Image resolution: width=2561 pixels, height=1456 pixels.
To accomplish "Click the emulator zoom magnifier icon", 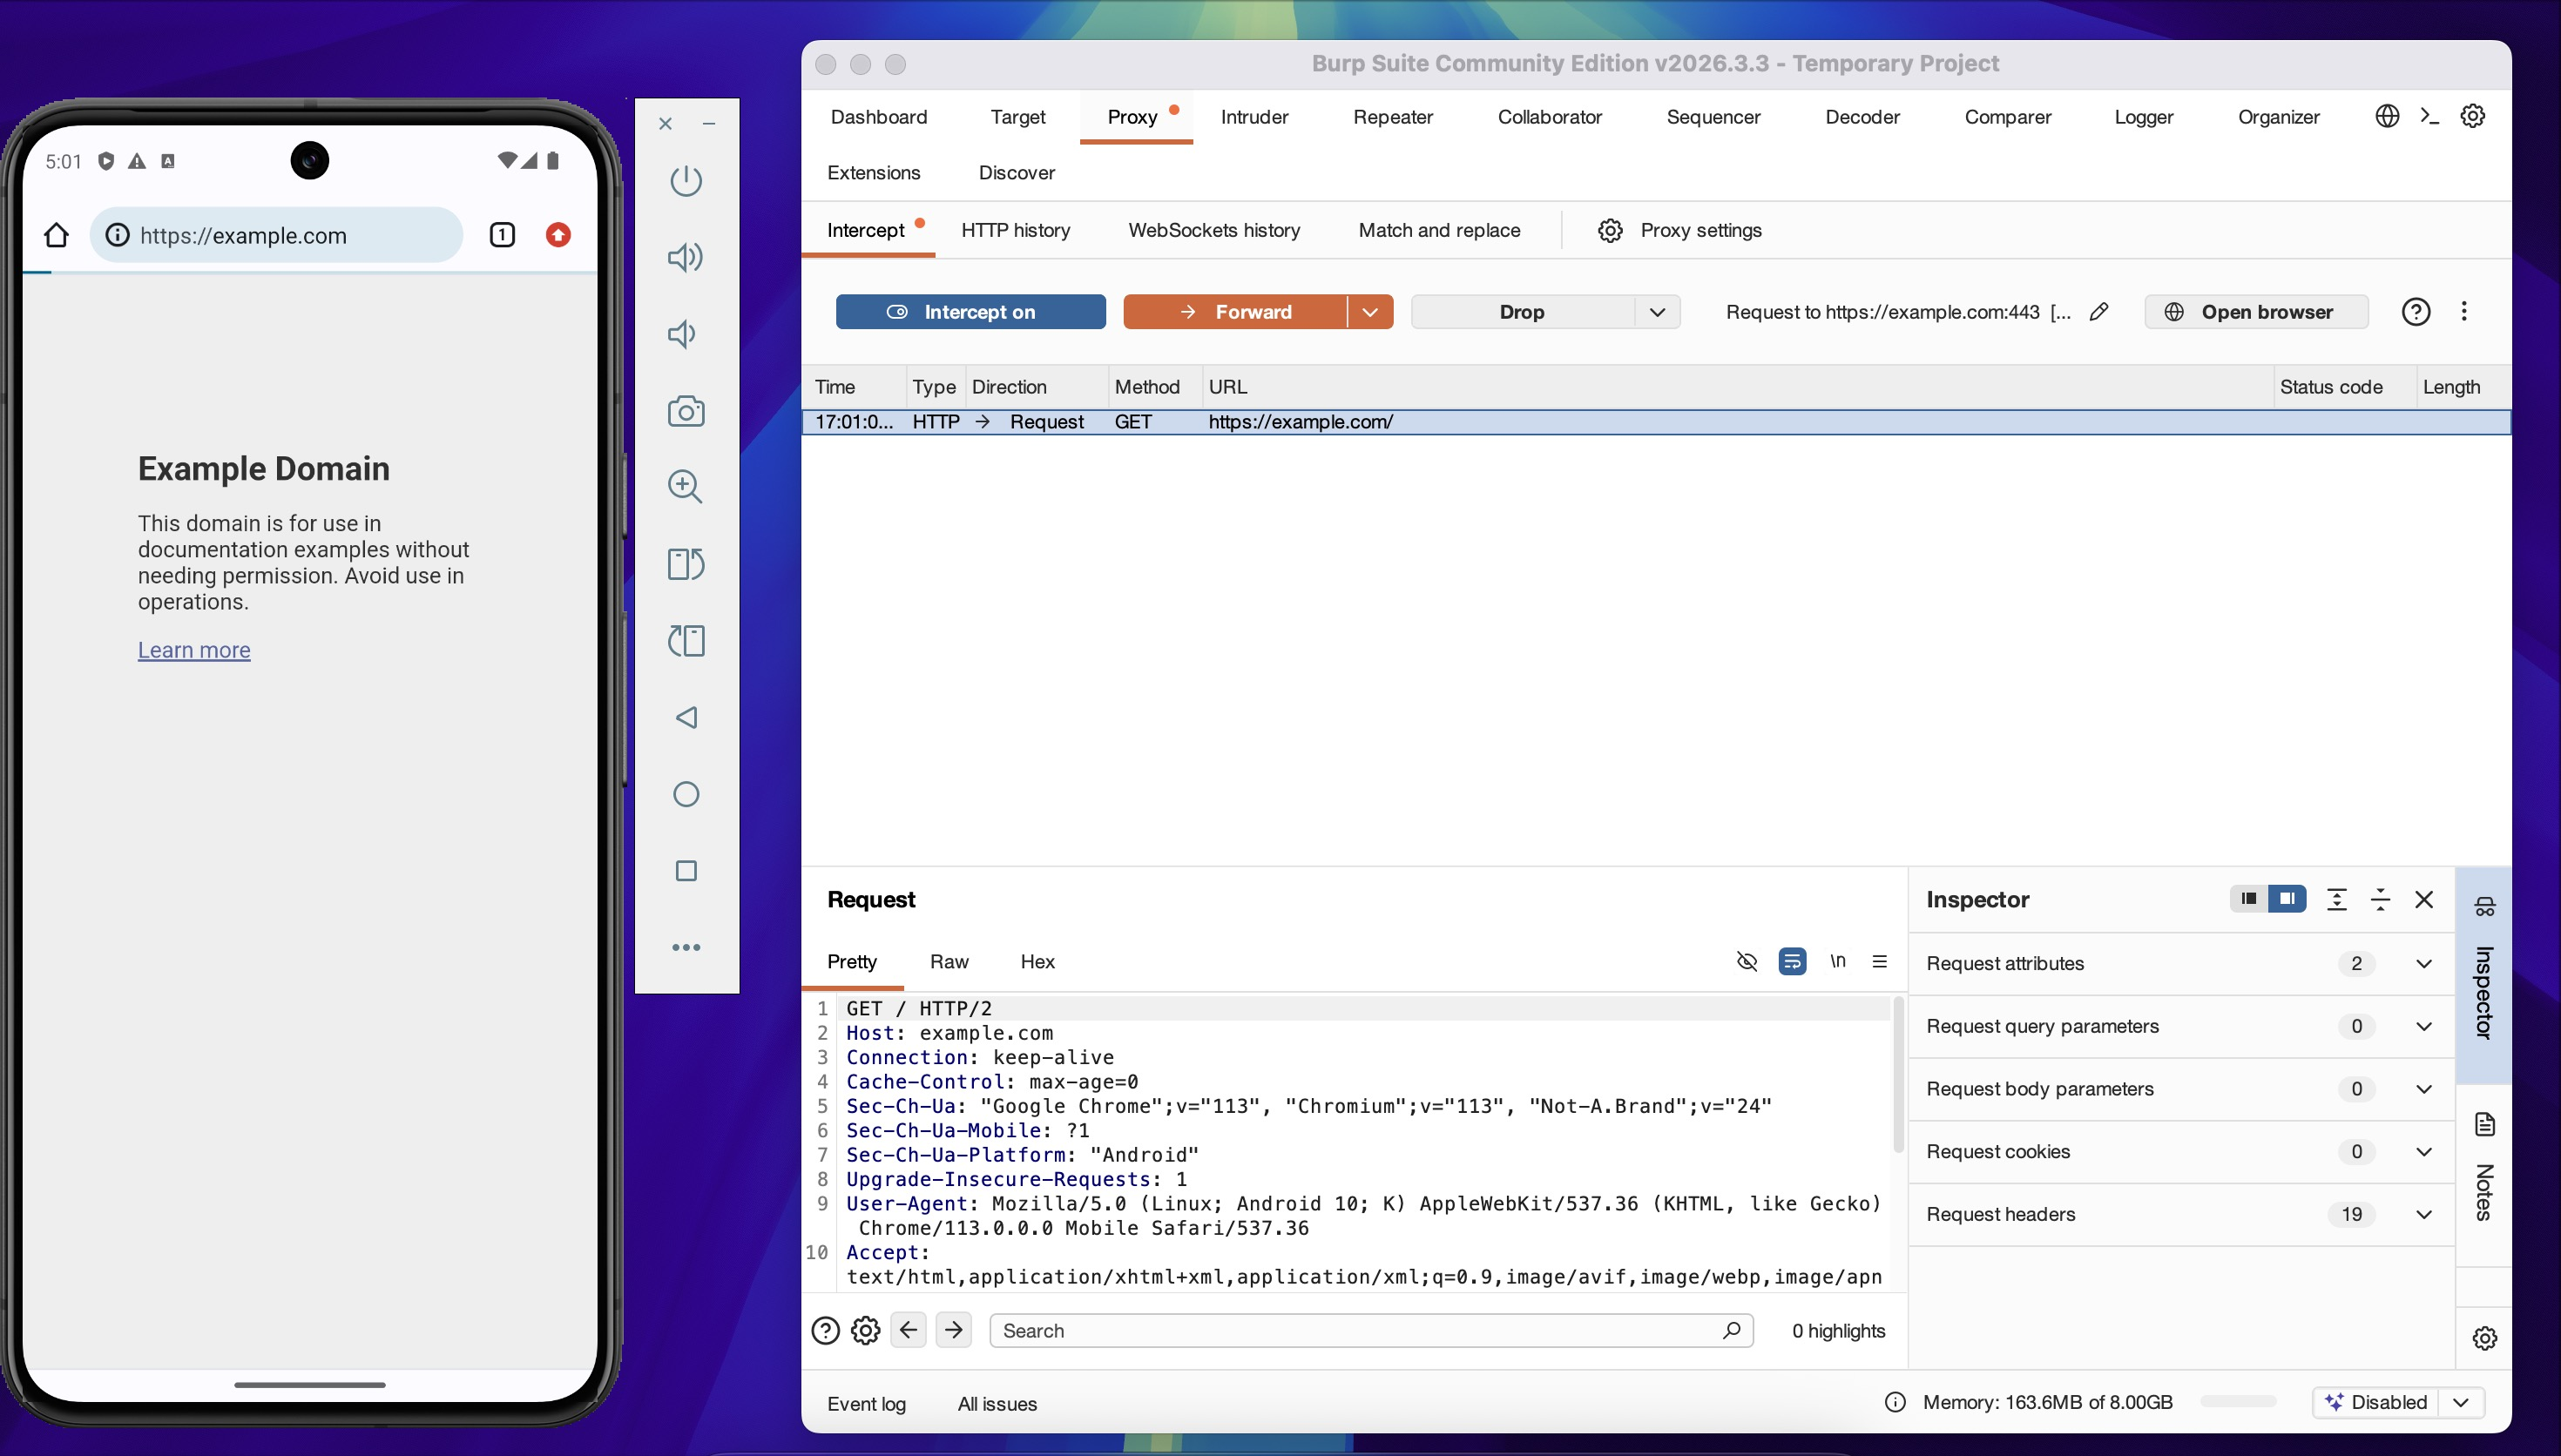I will coord(686,487).
